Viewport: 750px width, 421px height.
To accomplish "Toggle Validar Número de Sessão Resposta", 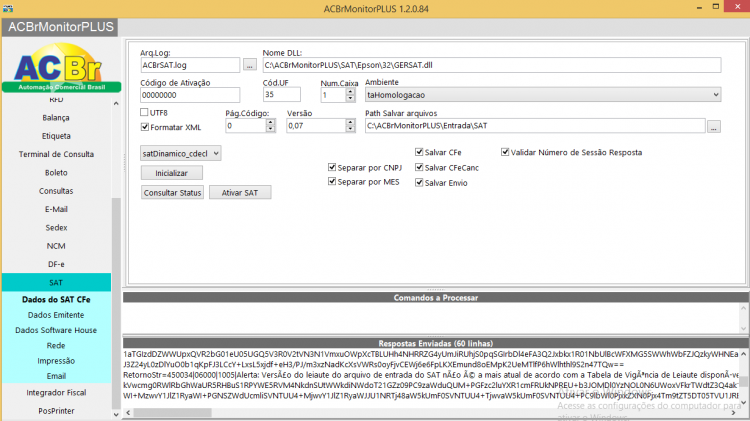I will point(505,152).
